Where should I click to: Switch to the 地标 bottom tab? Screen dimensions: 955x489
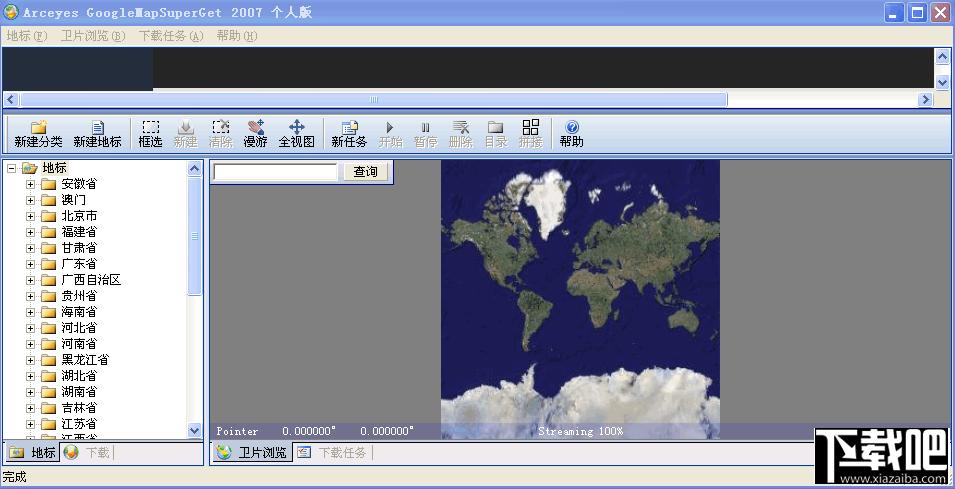tap(32, 452)
